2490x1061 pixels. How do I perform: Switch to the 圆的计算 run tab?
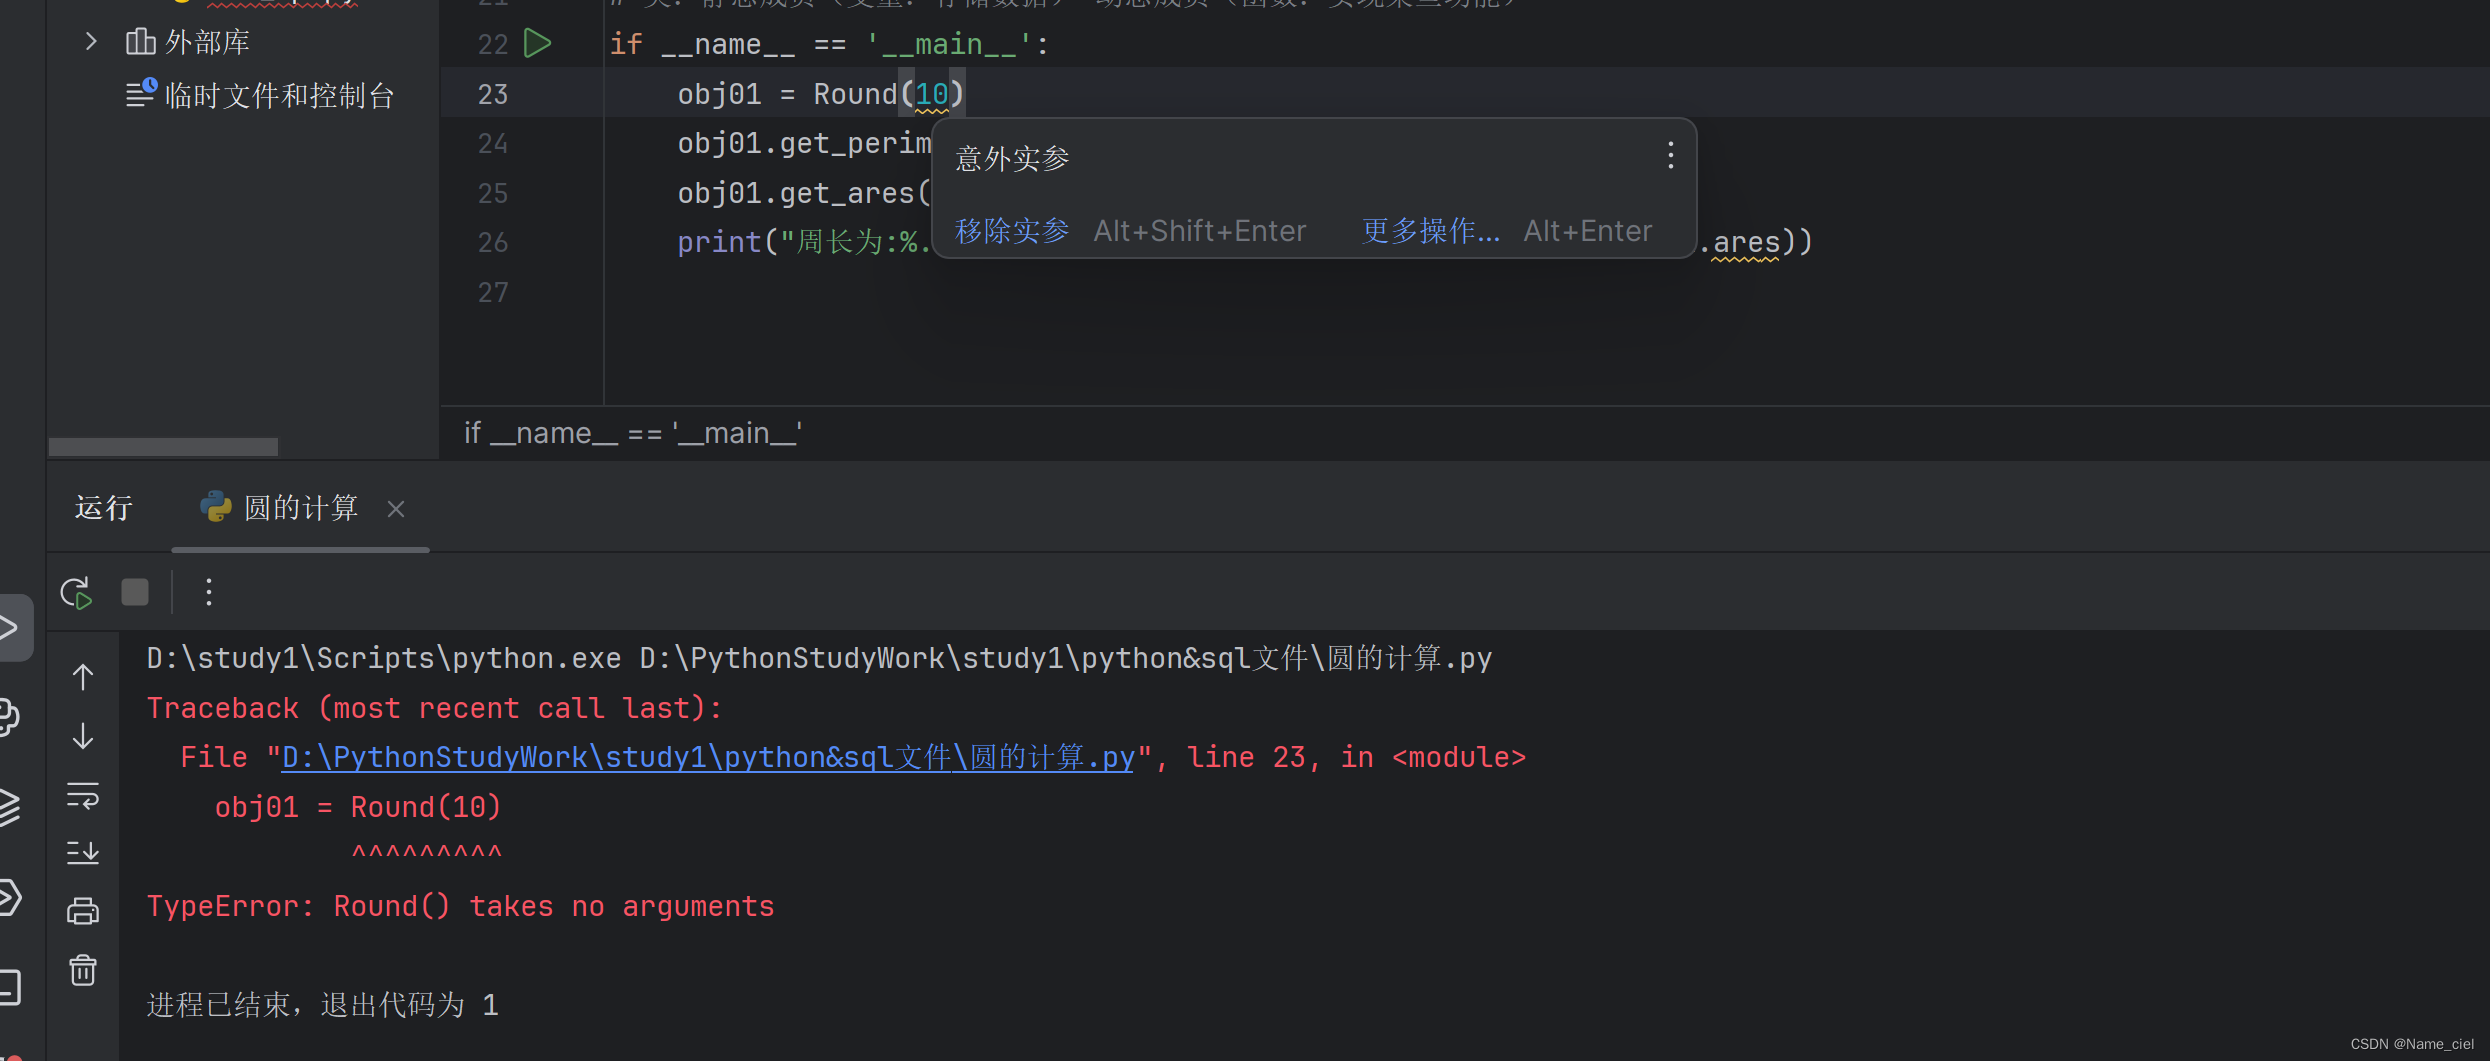click(300, 508)
